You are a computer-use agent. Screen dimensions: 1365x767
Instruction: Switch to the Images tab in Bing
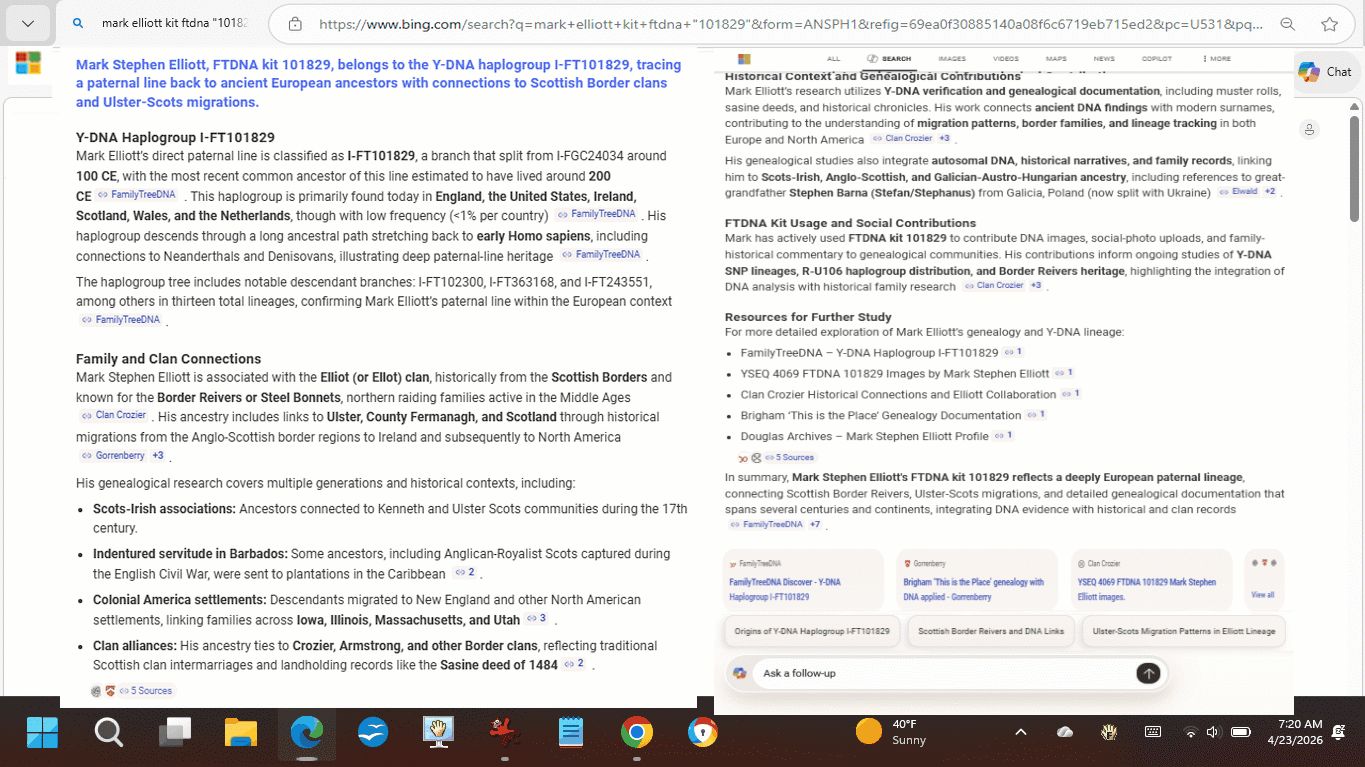(951, 59)
